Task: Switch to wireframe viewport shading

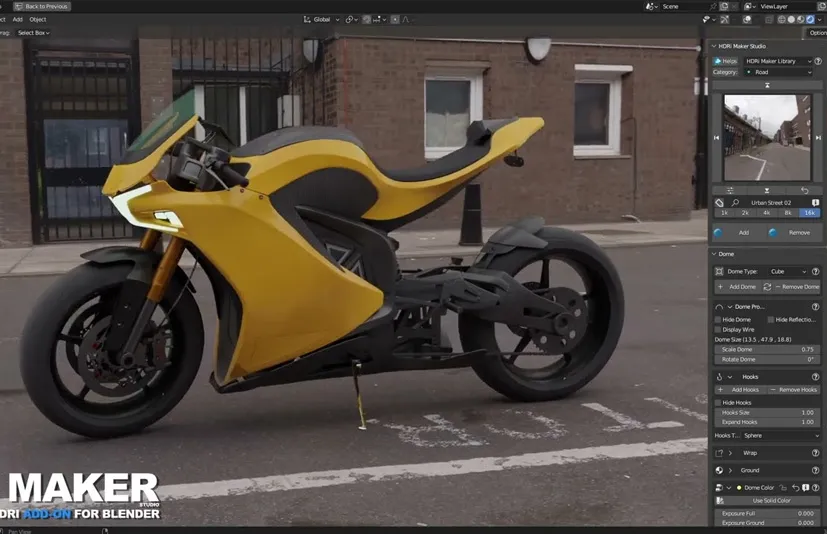Action: tap(782, 20)
